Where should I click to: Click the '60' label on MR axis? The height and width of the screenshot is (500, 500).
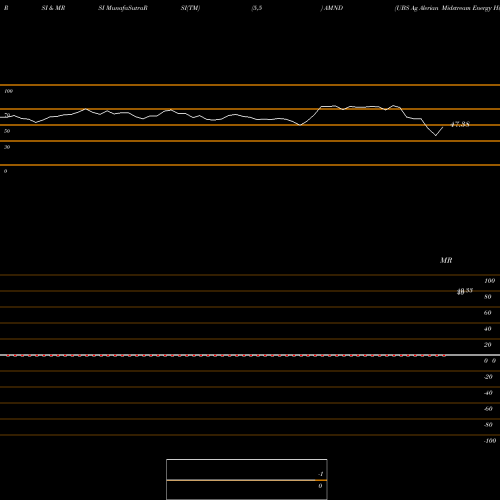[x=488, y=313]
